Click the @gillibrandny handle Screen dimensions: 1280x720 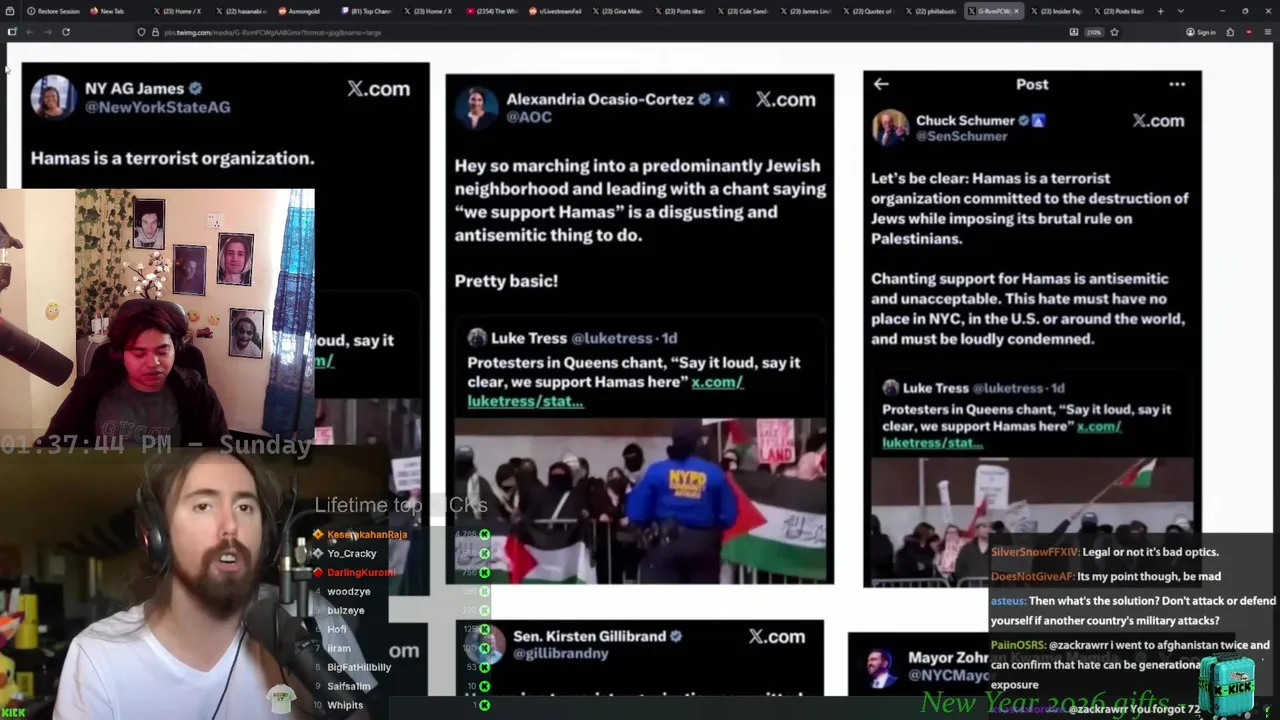pos(560,653)
